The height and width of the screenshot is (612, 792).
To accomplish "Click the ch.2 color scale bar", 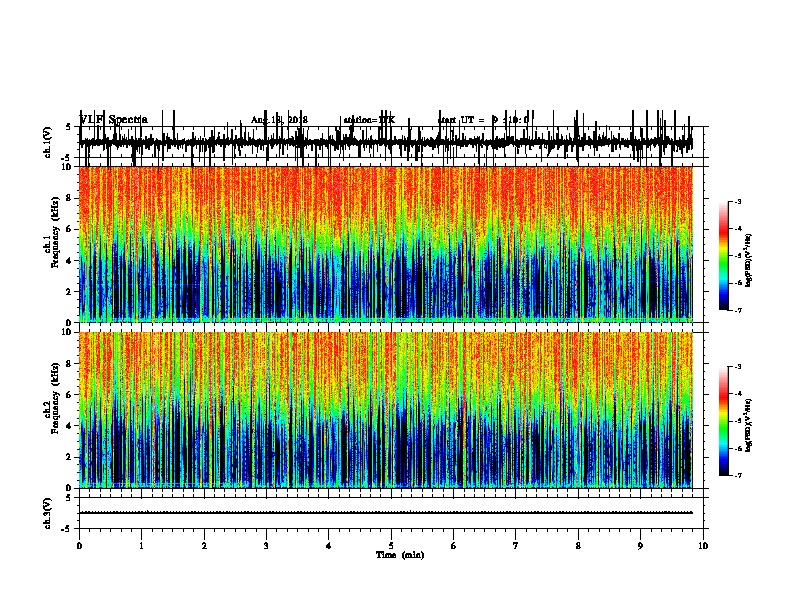I will point(724,421).
